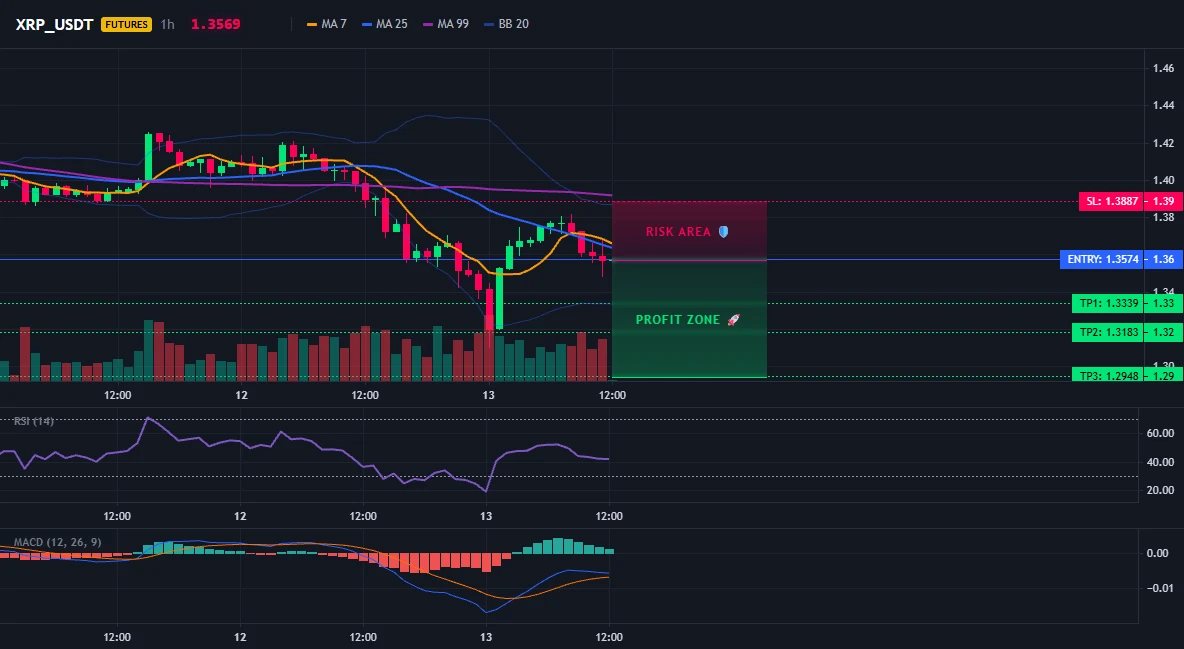
Task: Click the 60.00 RSI axis value
Action: 1161,434
